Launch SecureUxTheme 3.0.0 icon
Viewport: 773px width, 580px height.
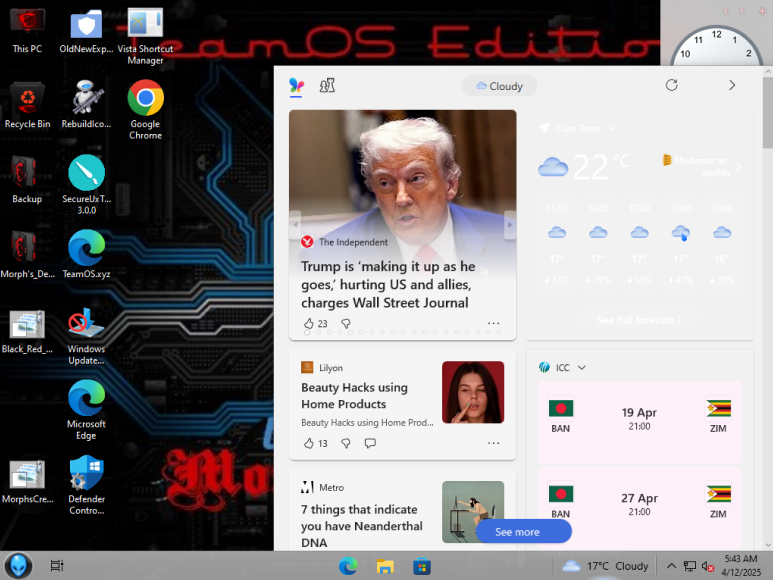(x=86, y=185)
